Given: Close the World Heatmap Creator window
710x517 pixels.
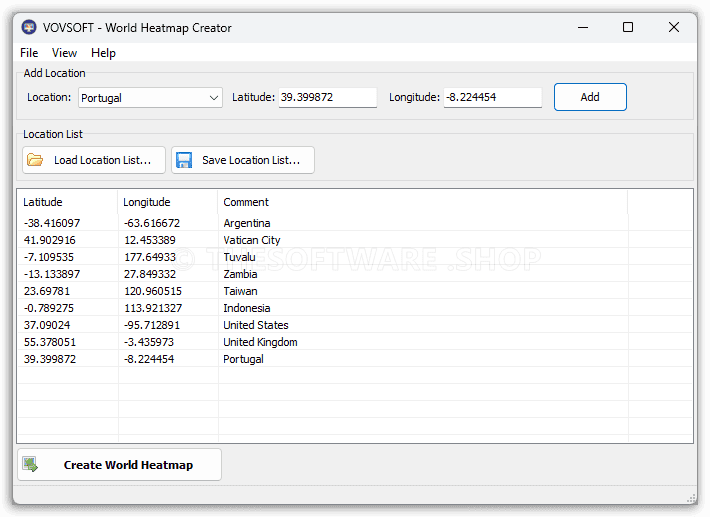Looking at the screenshot, I should [x=673, y=28].
